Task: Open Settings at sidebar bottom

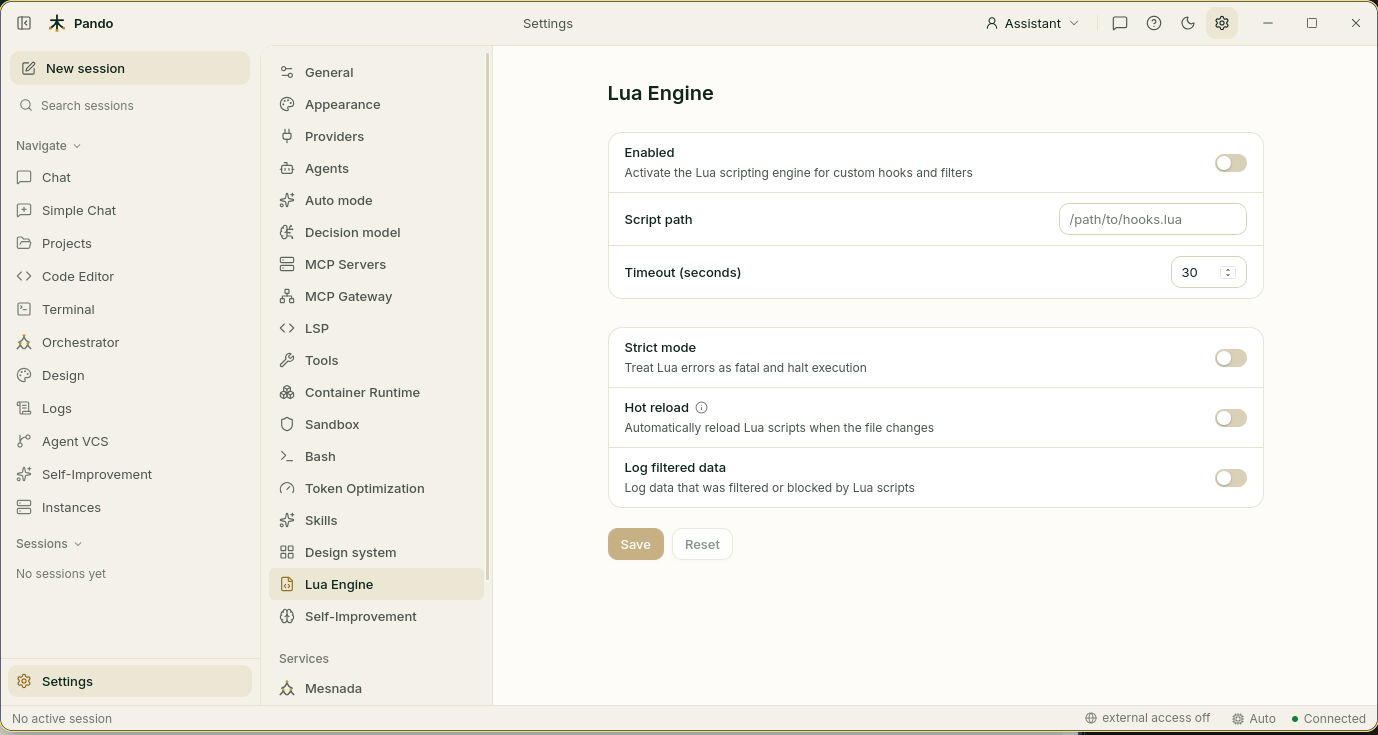Action: [x=130, y=681]
